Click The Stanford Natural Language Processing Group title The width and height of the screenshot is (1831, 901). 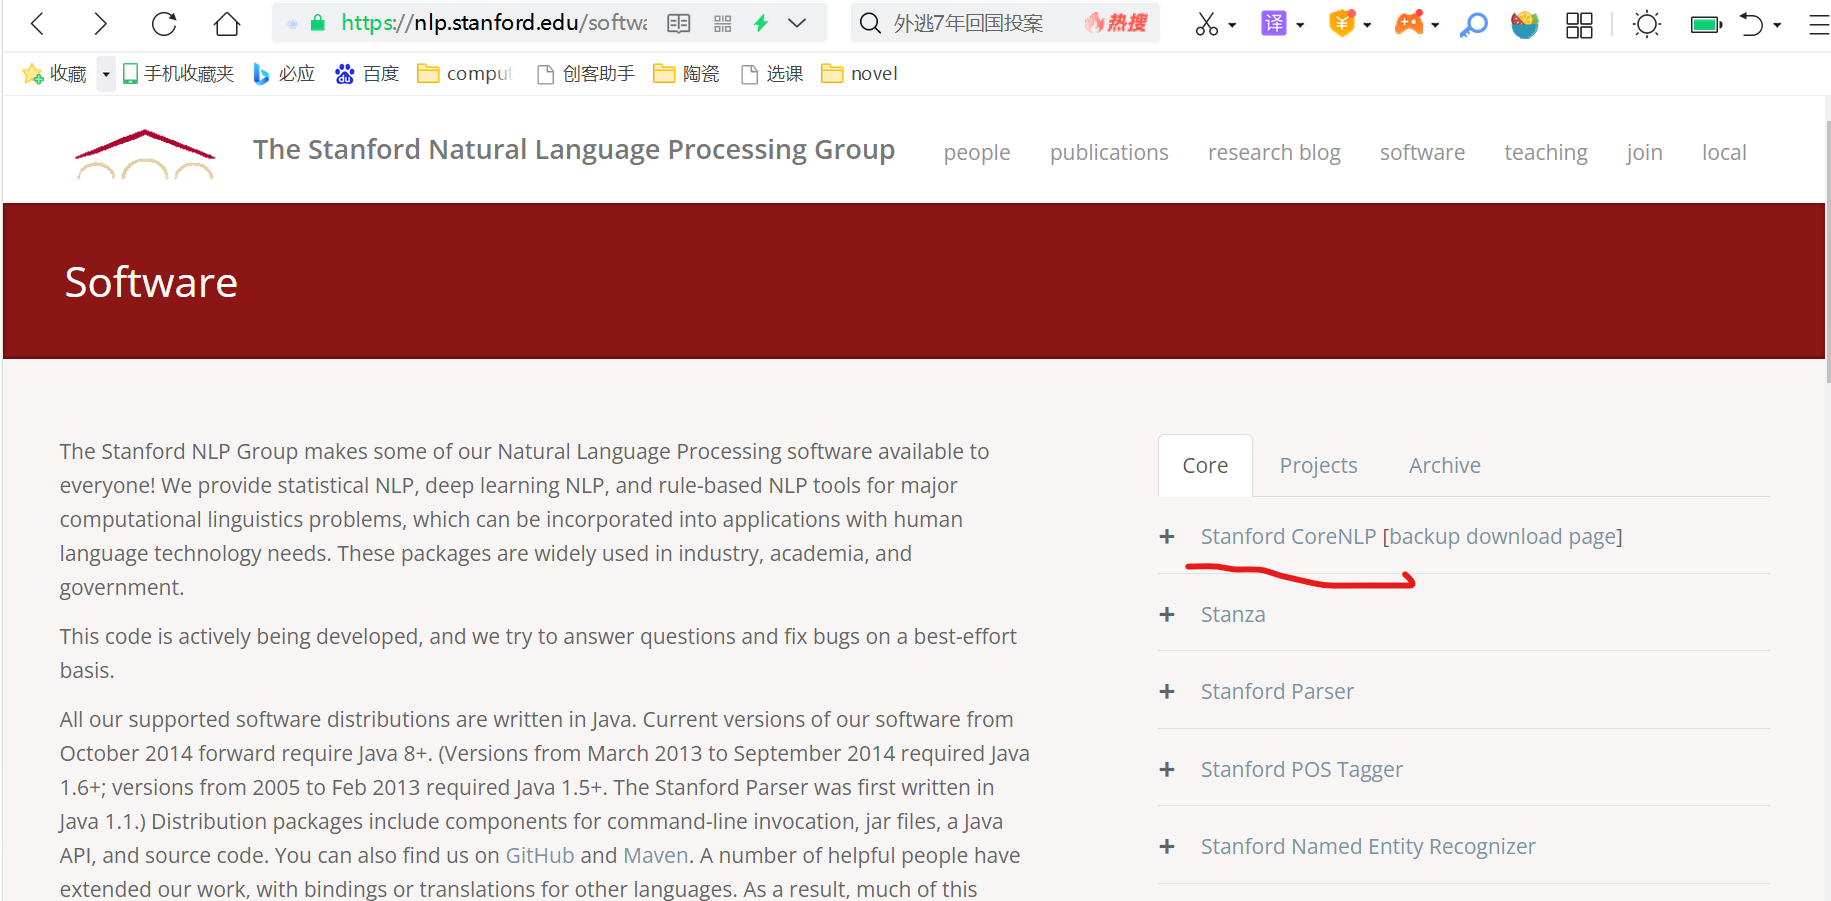574,150
